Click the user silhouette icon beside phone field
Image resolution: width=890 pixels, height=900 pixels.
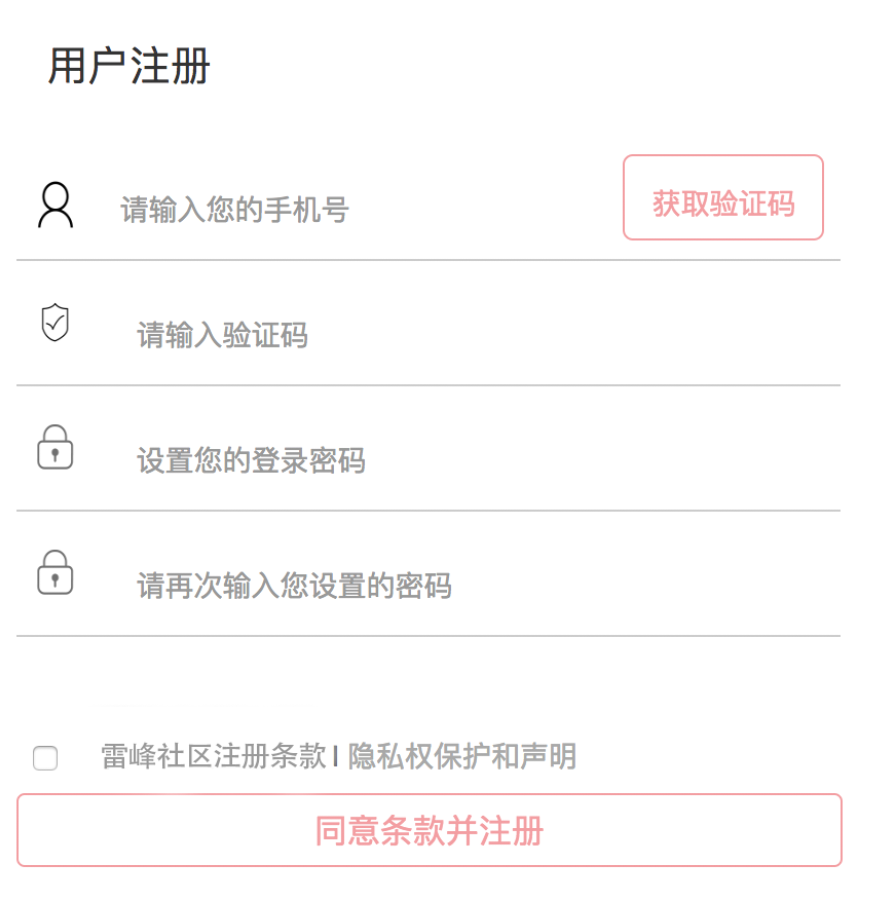[56, 205]
